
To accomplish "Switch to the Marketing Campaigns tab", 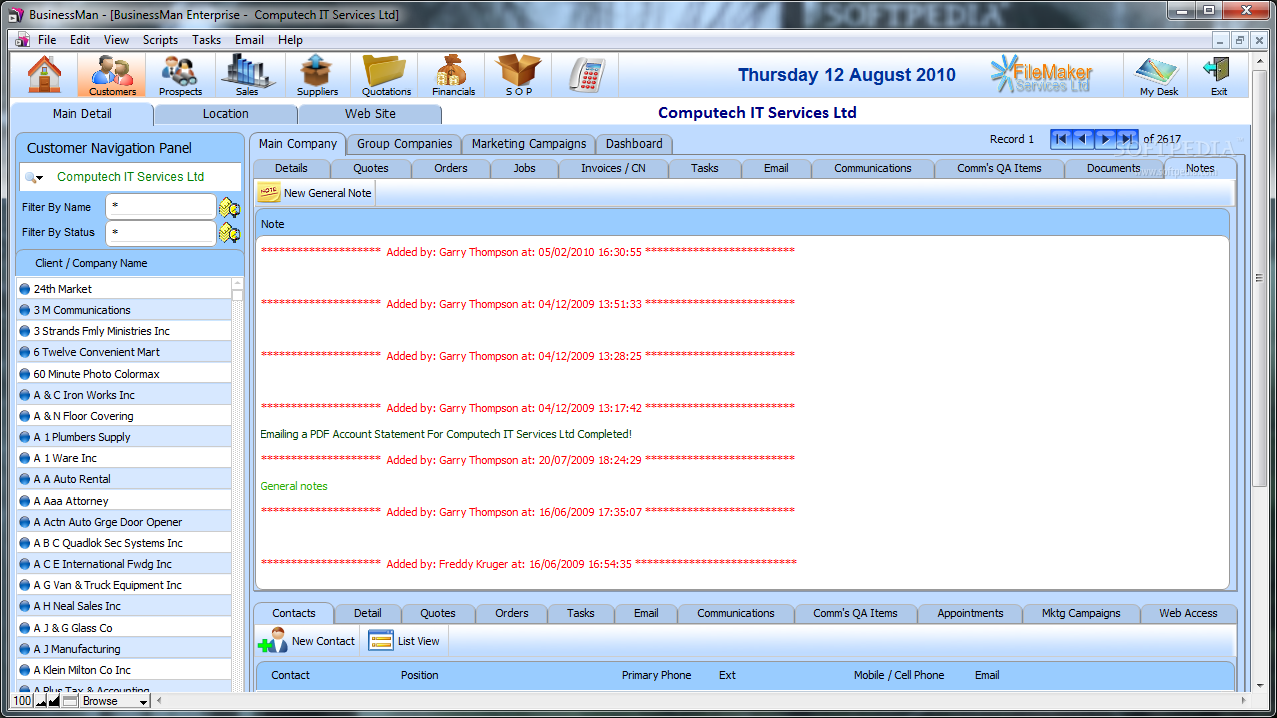I will [x=529, y=144].
